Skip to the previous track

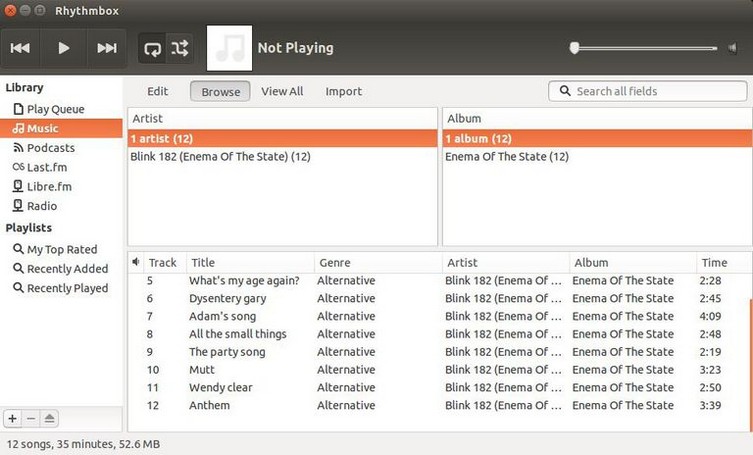tap(20, 48)
